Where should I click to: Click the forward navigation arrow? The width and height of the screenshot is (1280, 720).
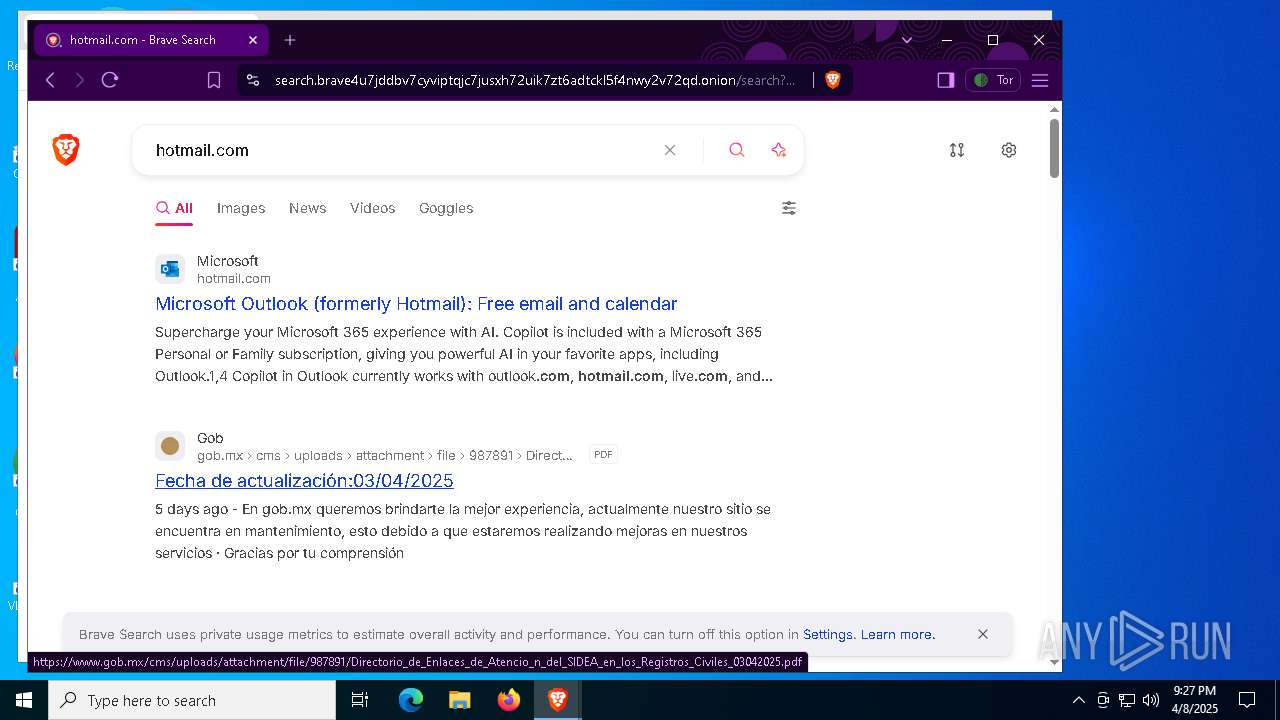point(80,80)
